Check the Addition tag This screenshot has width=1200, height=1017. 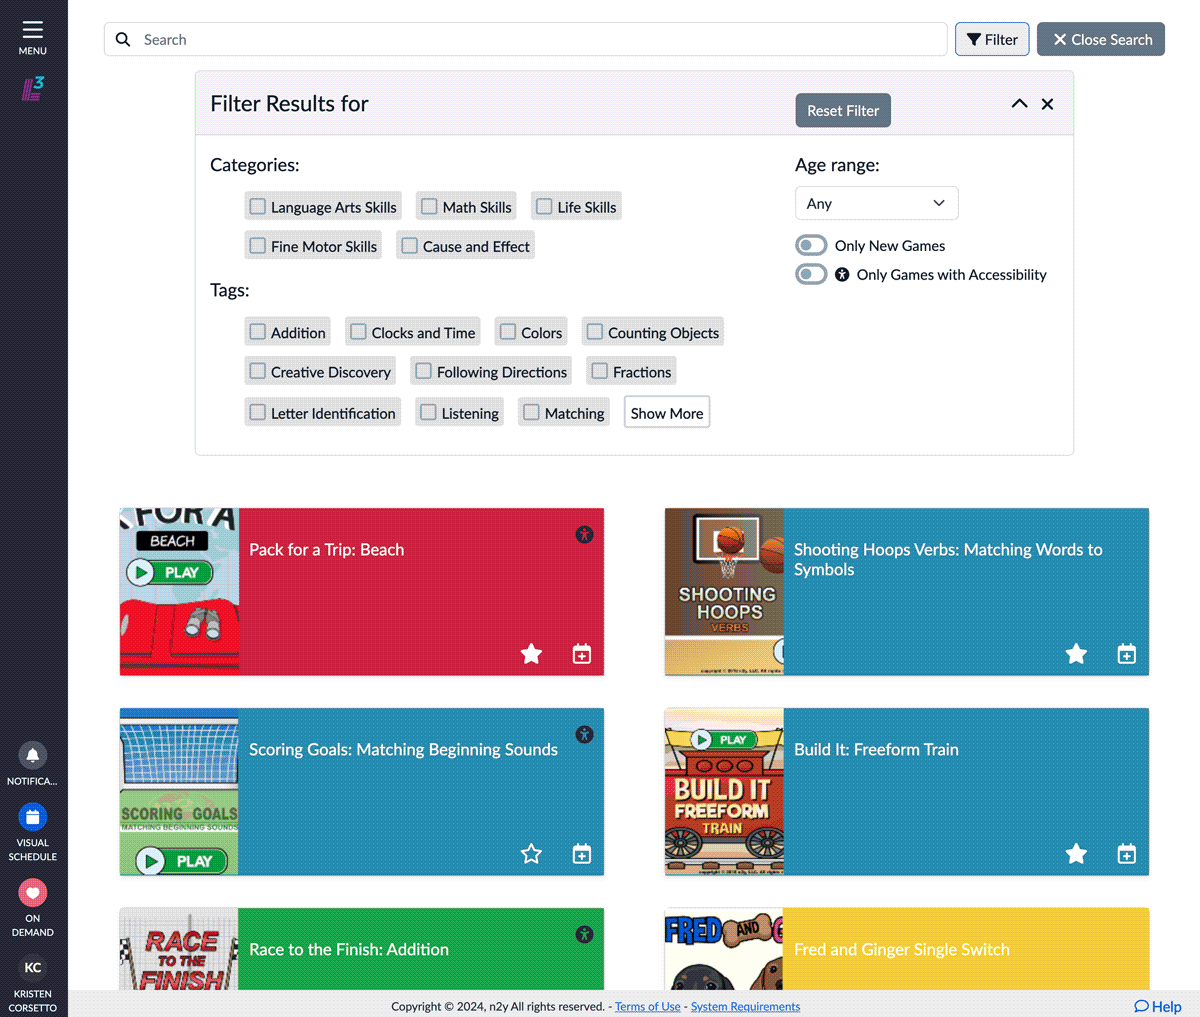click(258, 331)
